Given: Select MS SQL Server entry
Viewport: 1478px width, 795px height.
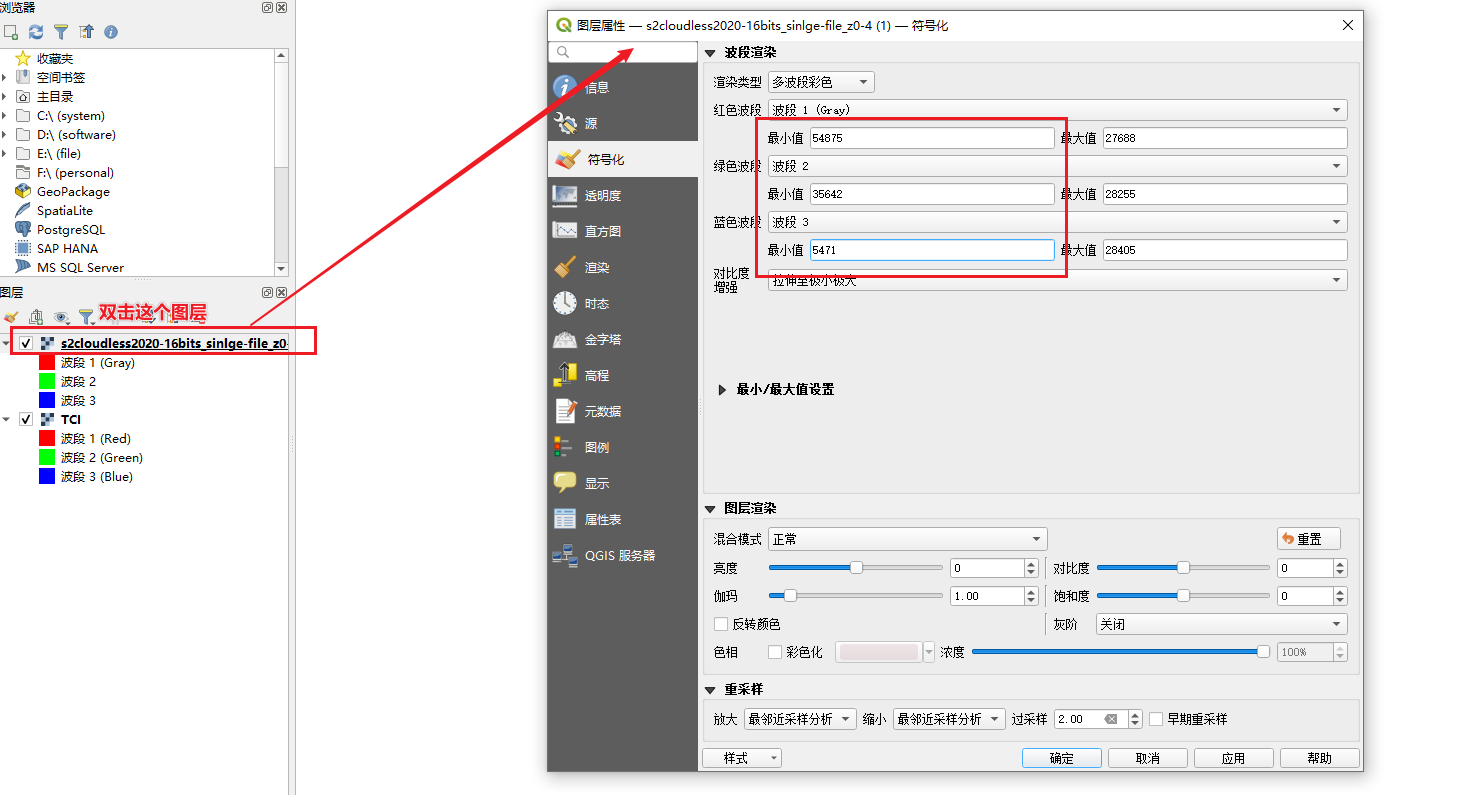Looking at the screenshot, I should point(80,267).
